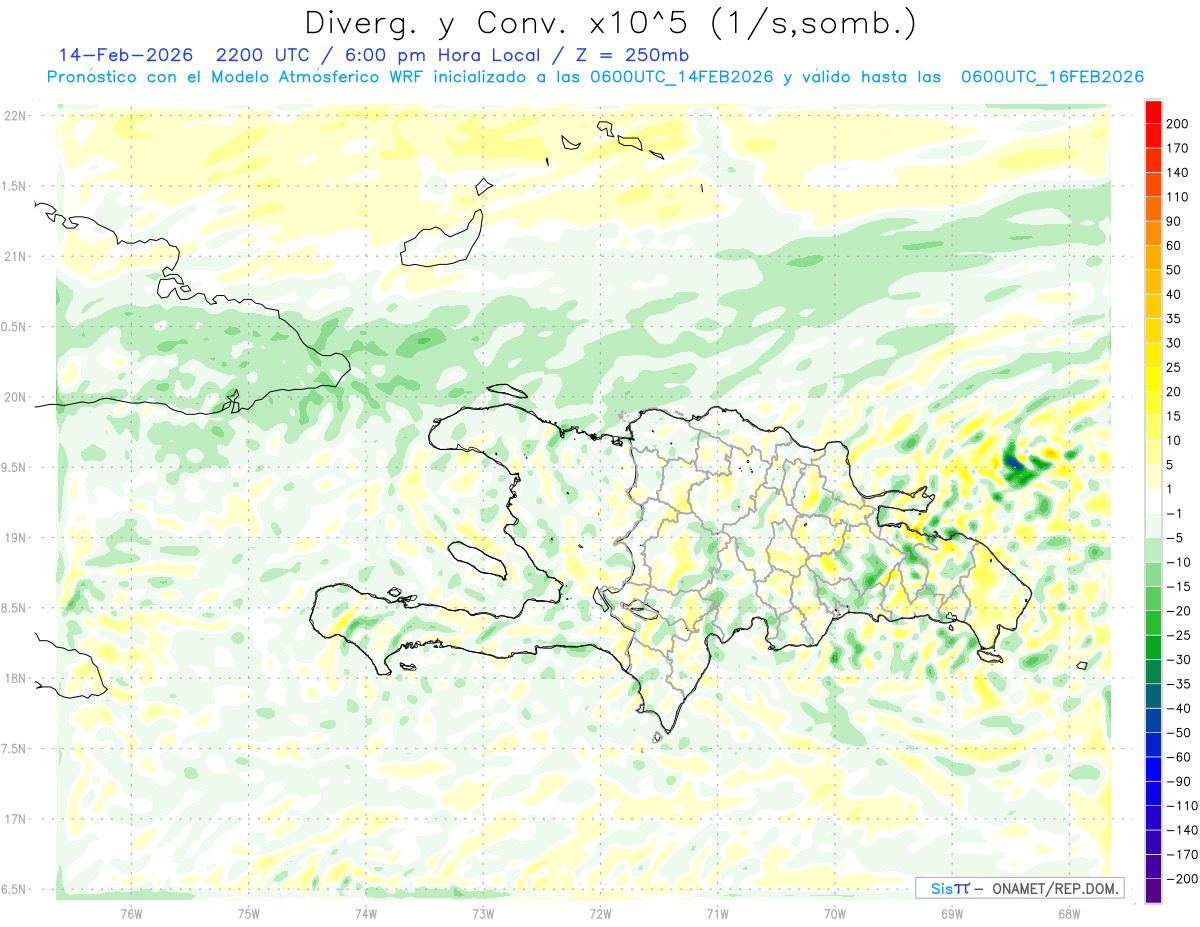This screenshot has width=1200, height=927.
Task: Click the '21N' latitude label
Action: click(x=14, y=257)
